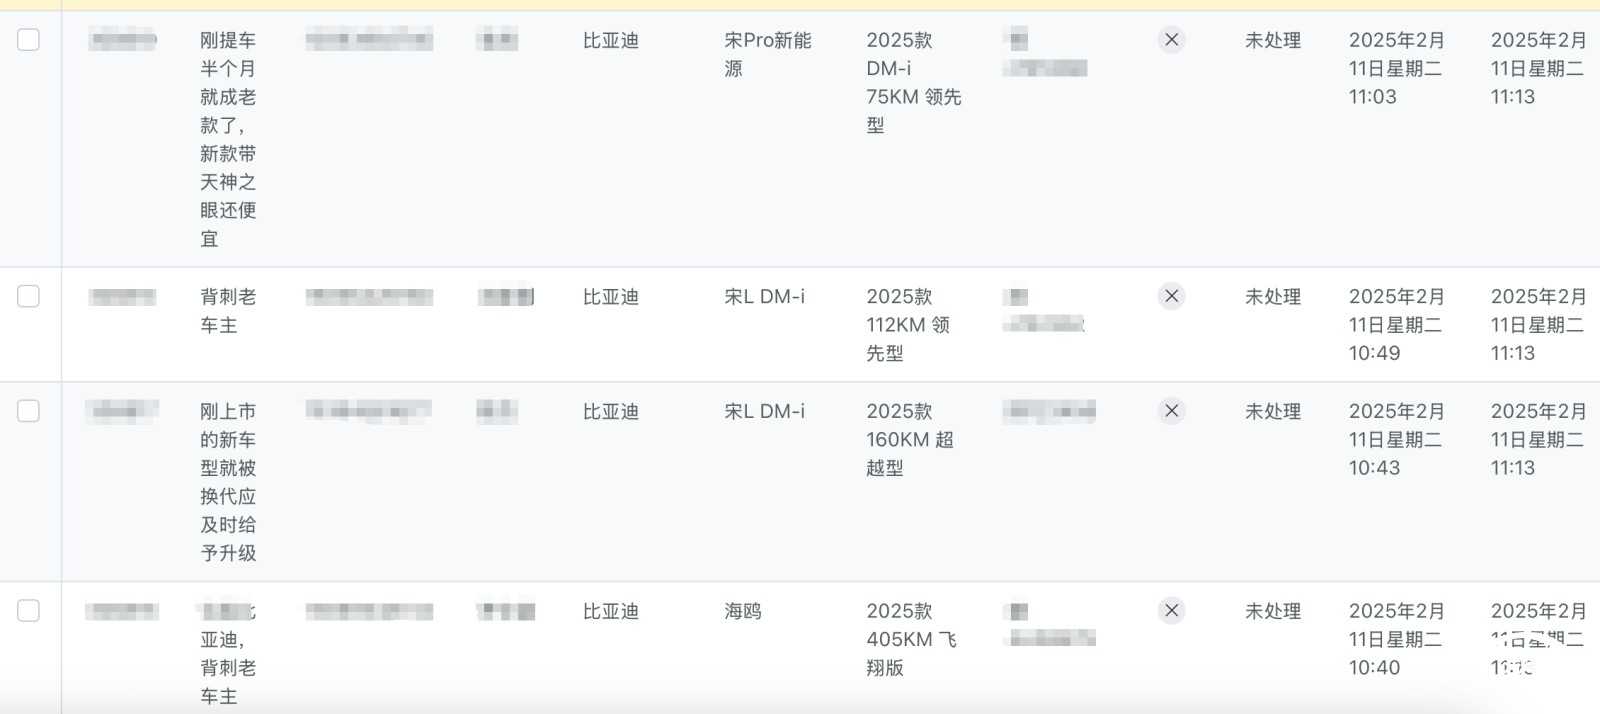
Task: Check the box for the 160KM 超越型 row
Action: tap(29, 411)
